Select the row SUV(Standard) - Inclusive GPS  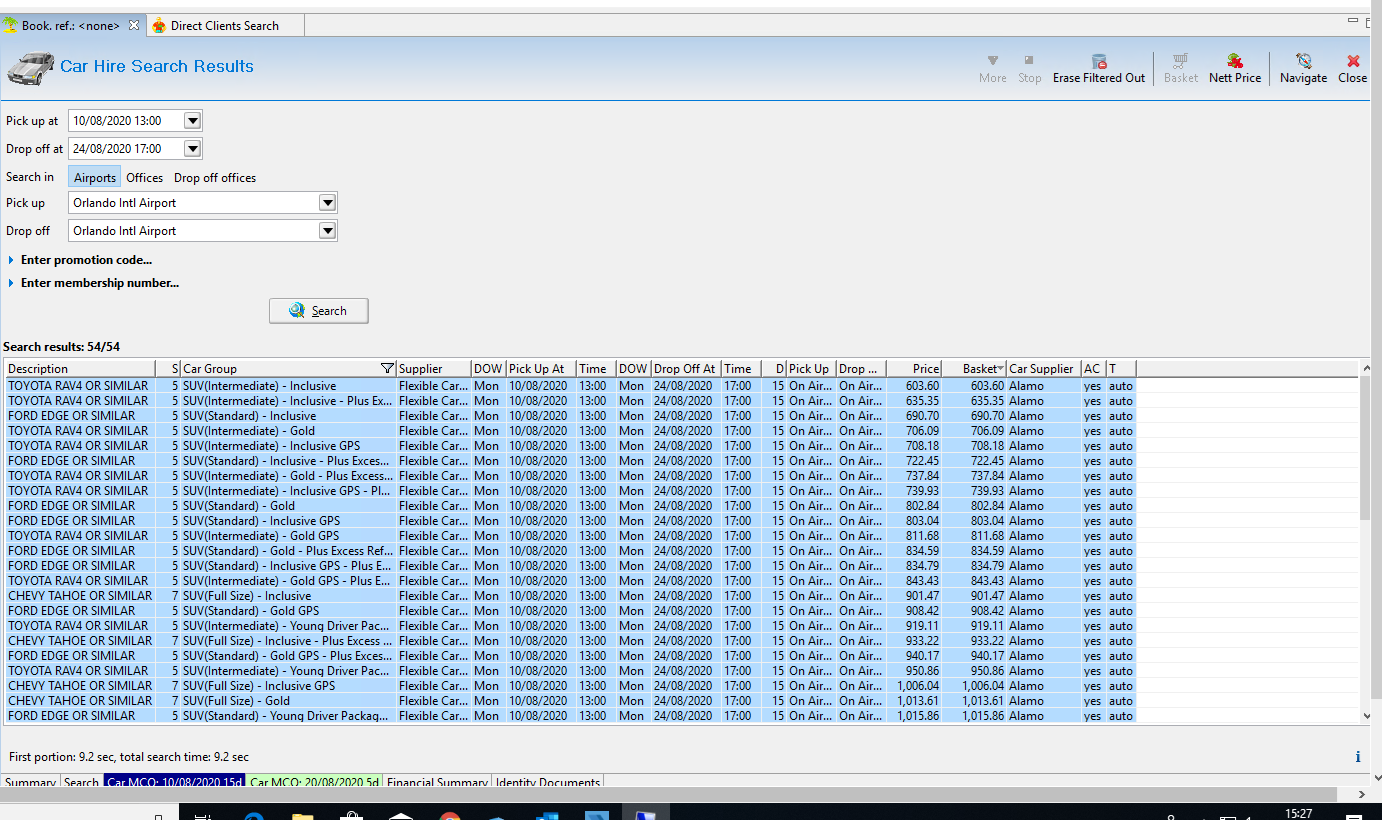[570, 521]
